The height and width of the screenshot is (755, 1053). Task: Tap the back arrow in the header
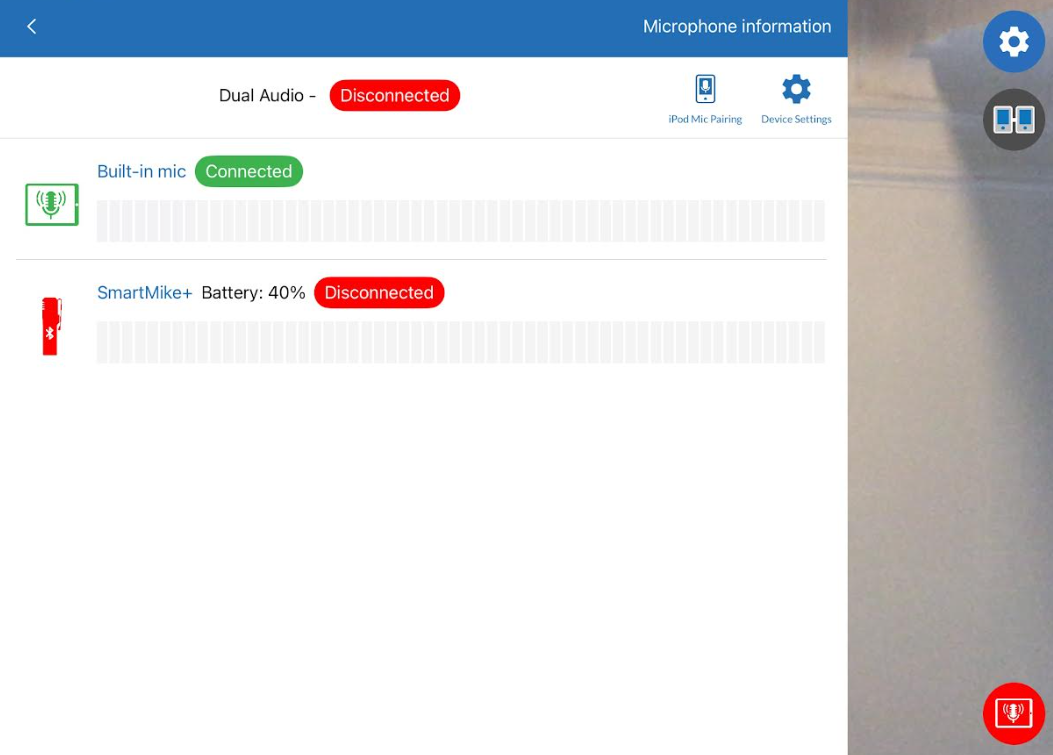click(32, 27)
